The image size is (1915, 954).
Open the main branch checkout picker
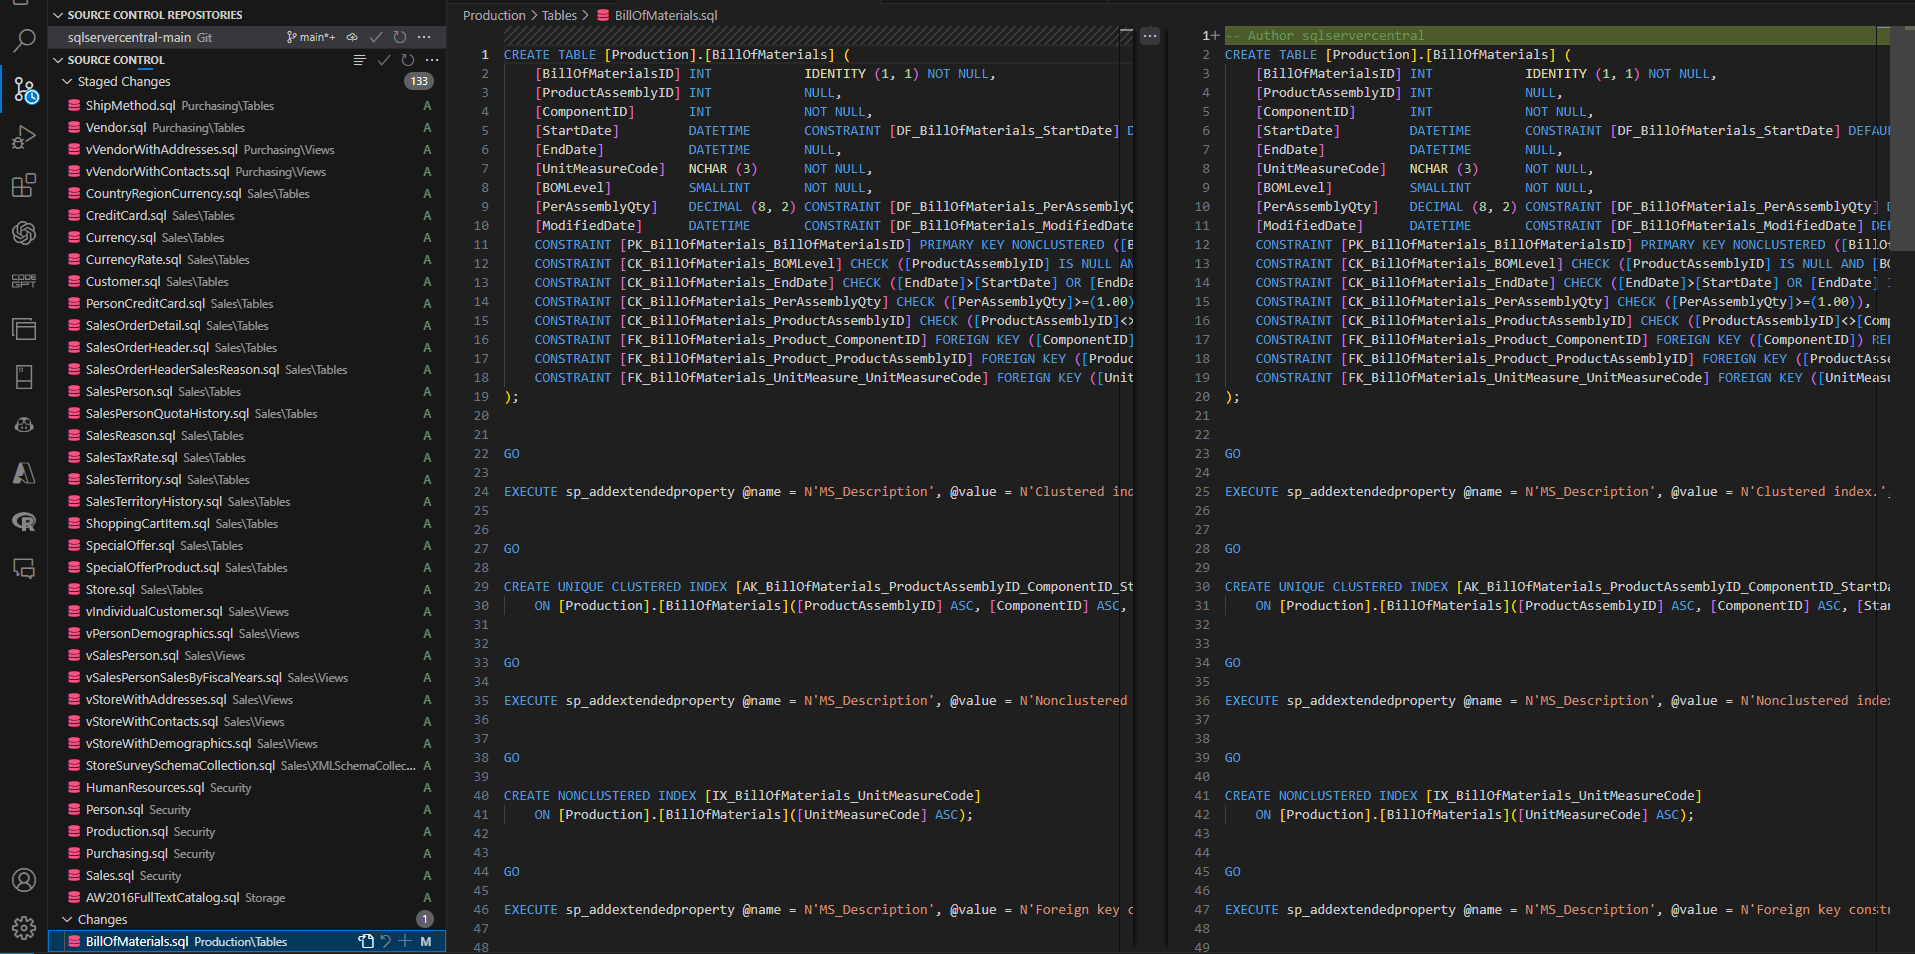[x=311, y=37]
